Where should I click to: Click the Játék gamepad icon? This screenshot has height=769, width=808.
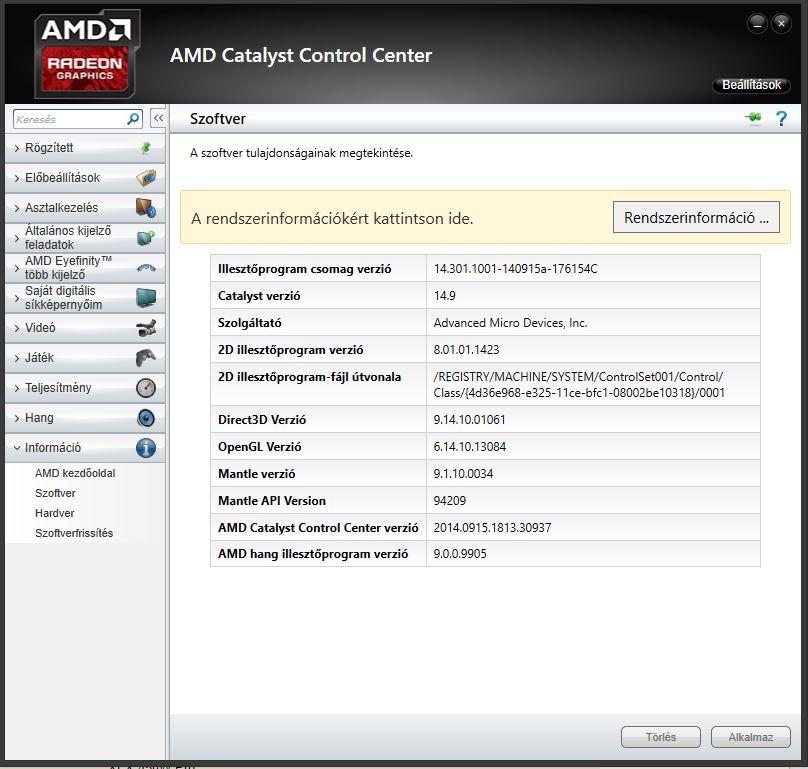click(146, 358)
